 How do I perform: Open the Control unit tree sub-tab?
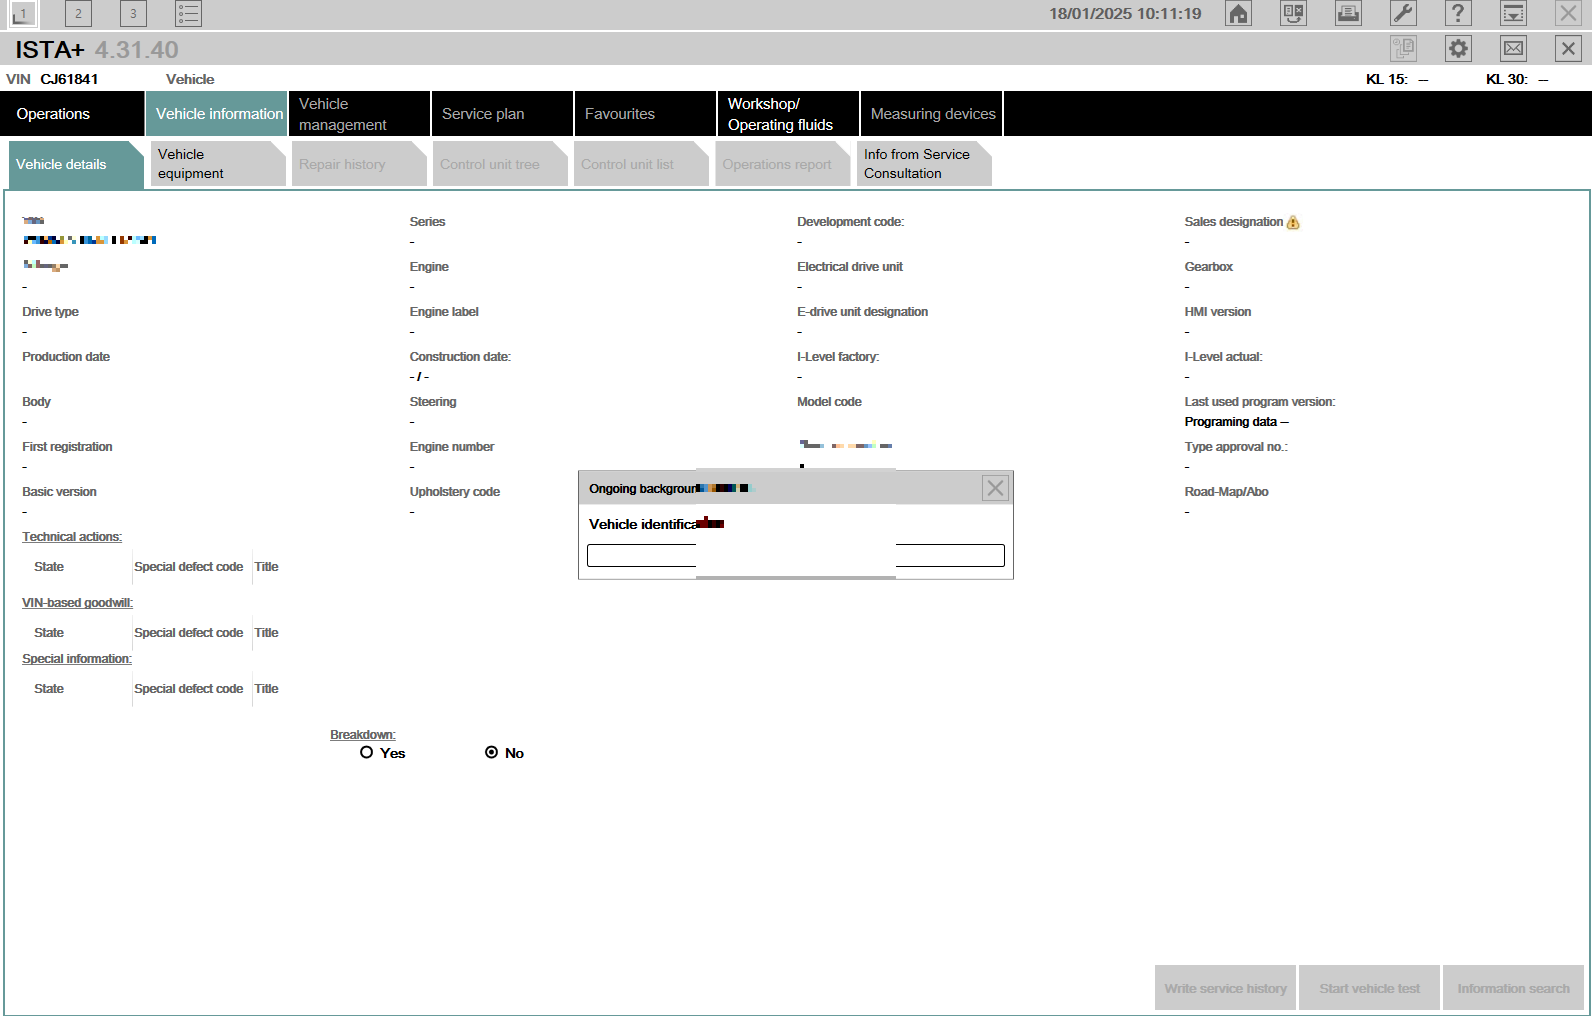point(500,164)
